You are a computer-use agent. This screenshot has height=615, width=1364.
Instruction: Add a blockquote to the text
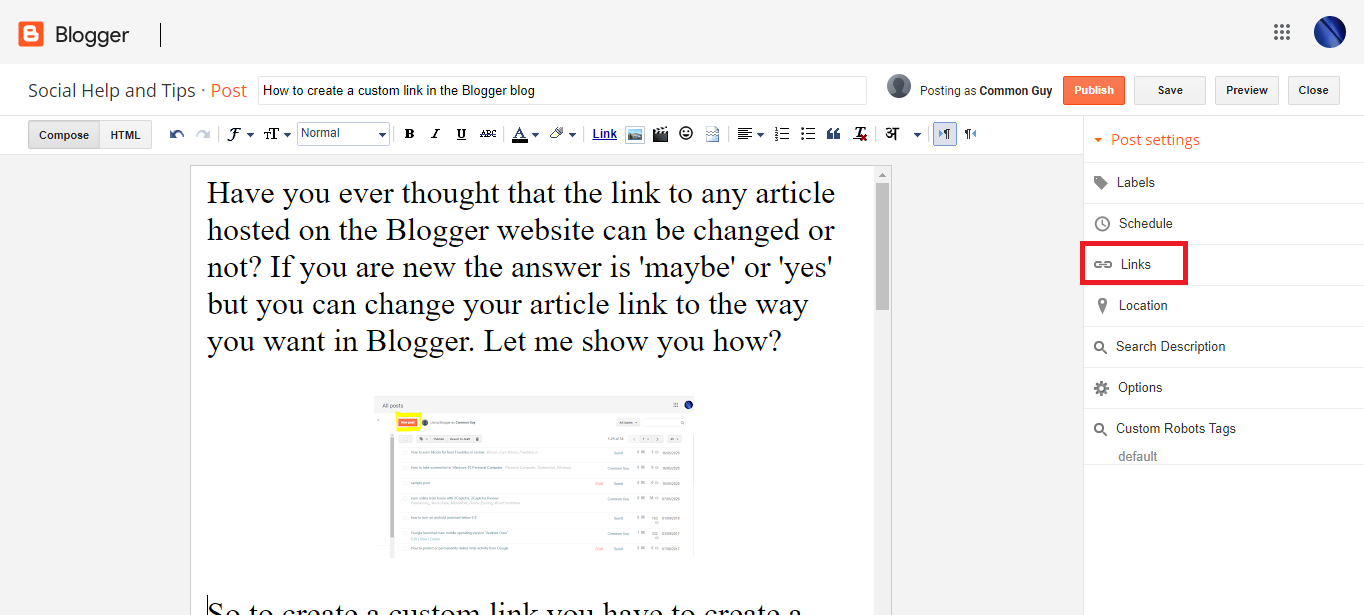point(833,133)
